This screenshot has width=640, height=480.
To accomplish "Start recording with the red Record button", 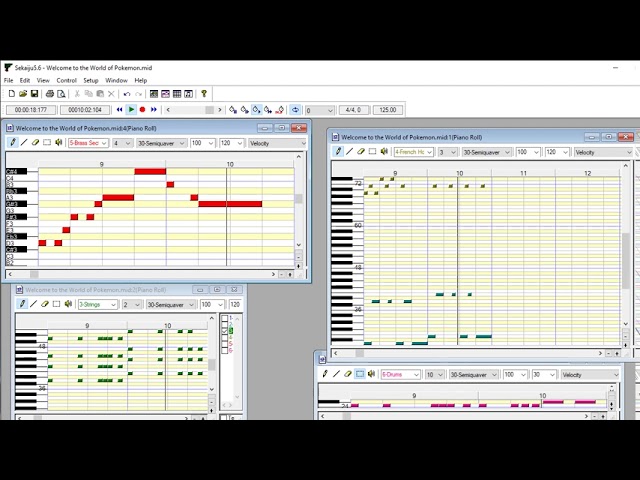I will pyautogui.click(x=142, y=109).
